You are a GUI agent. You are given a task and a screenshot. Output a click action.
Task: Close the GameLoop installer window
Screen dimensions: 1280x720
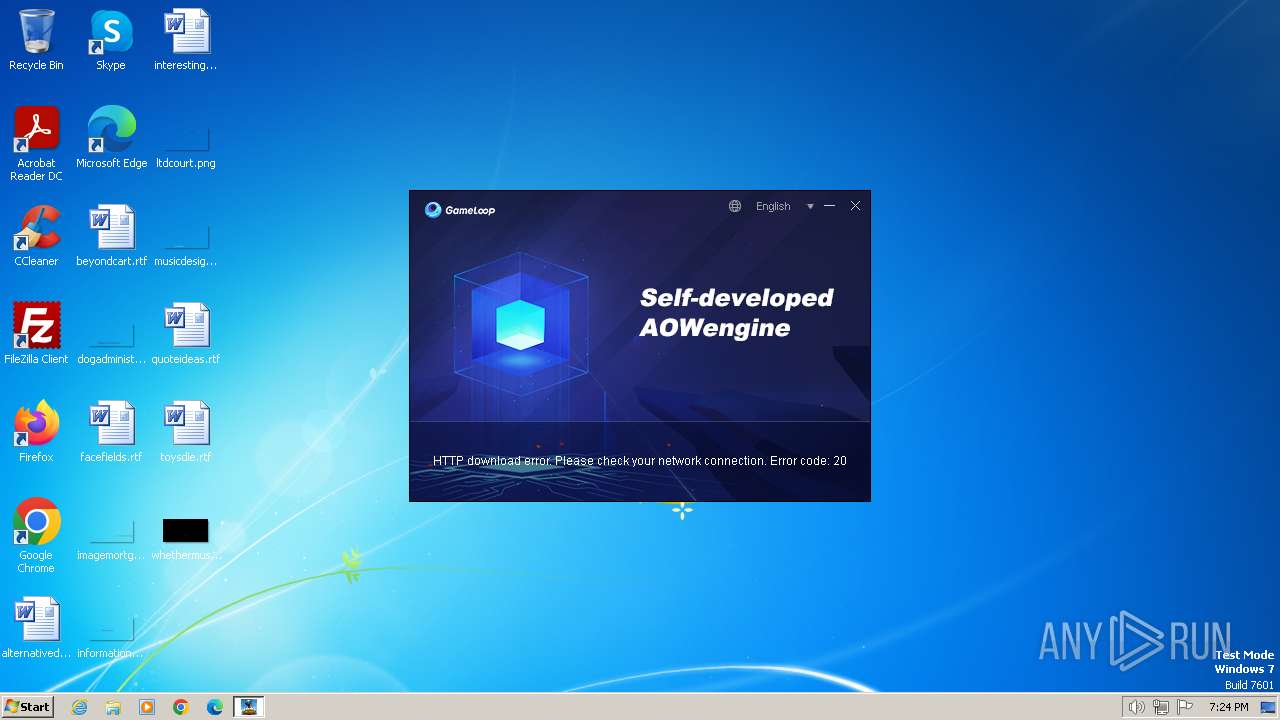pos(855,206)
